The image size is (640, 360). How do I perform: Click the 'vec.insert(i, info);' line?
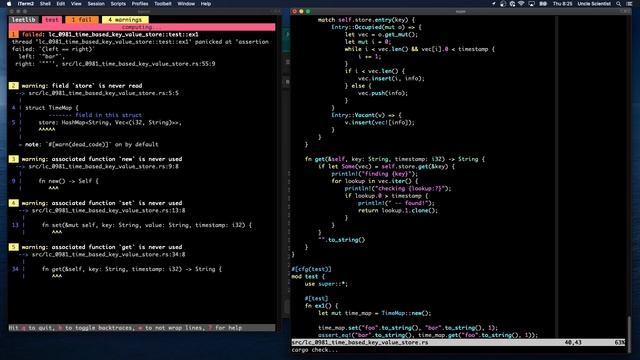[x=391, y=78]
